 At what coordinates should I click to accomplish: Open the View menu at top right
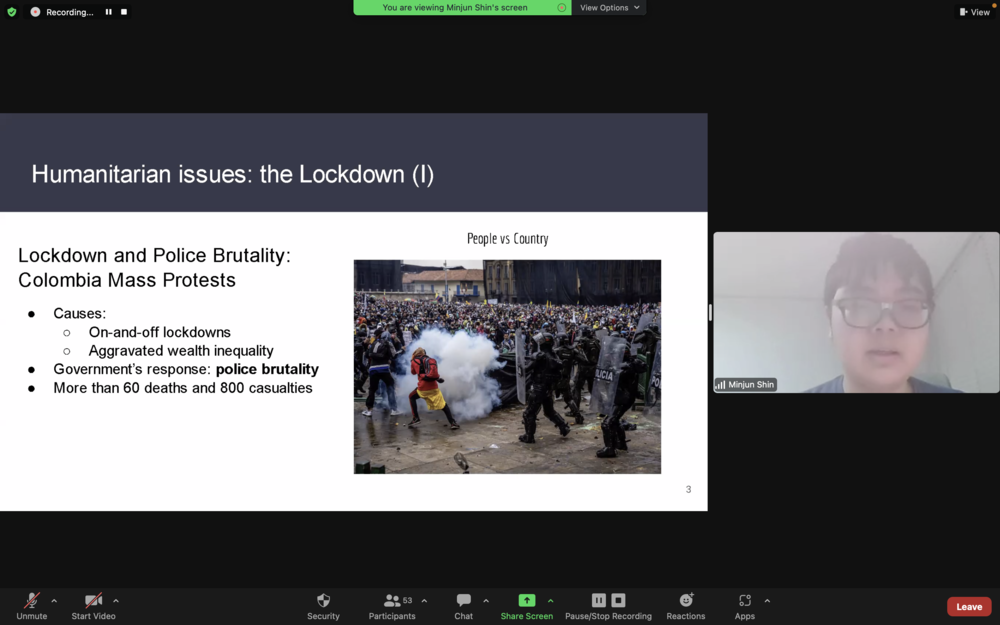click(974, 11)
